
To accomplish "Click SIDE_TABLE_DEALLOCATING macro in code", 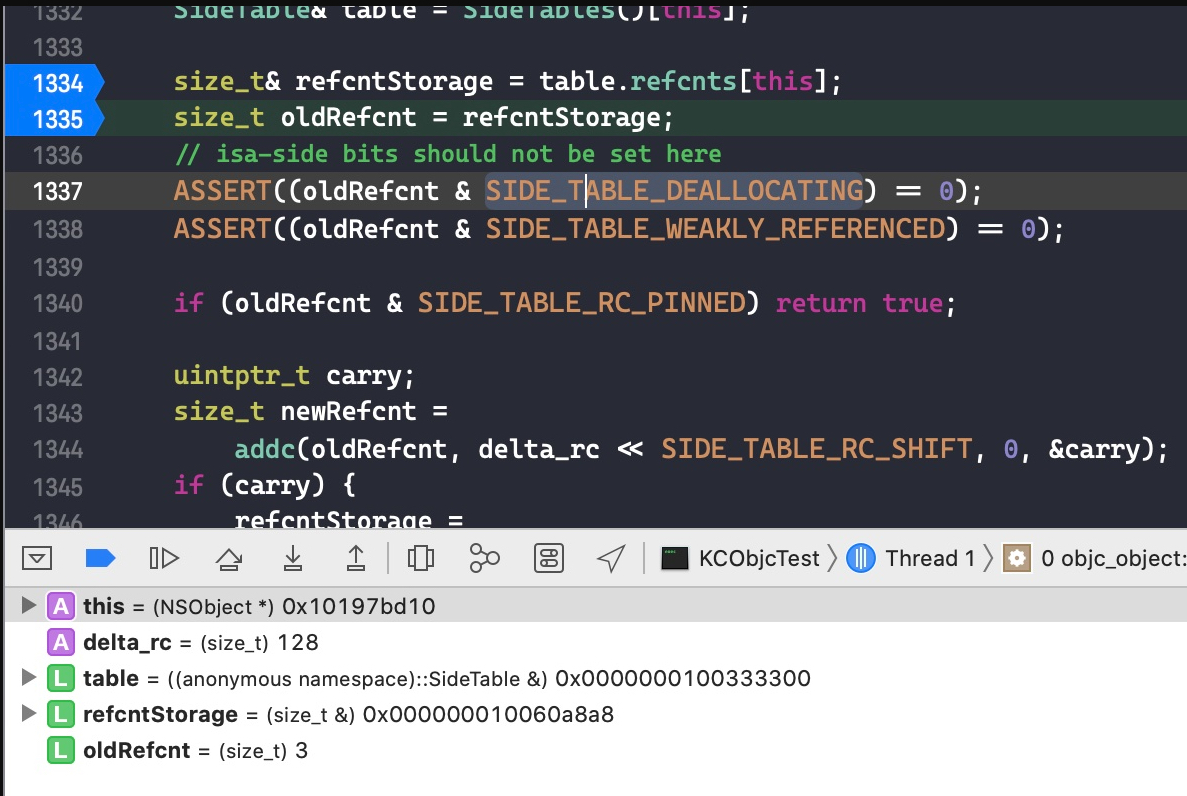I will [674, 190].
